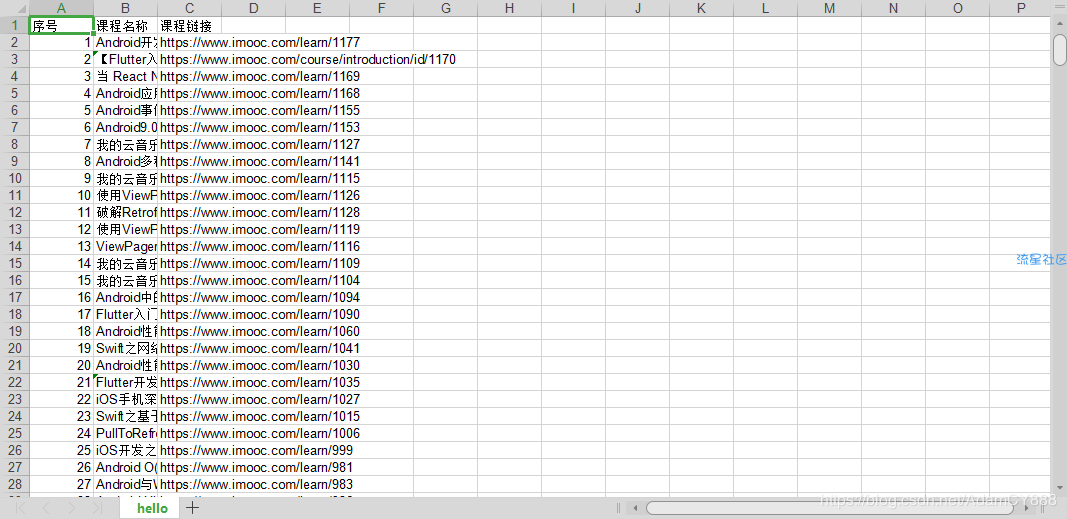
Task: Select column D header
Action: [x=253, y=8]
